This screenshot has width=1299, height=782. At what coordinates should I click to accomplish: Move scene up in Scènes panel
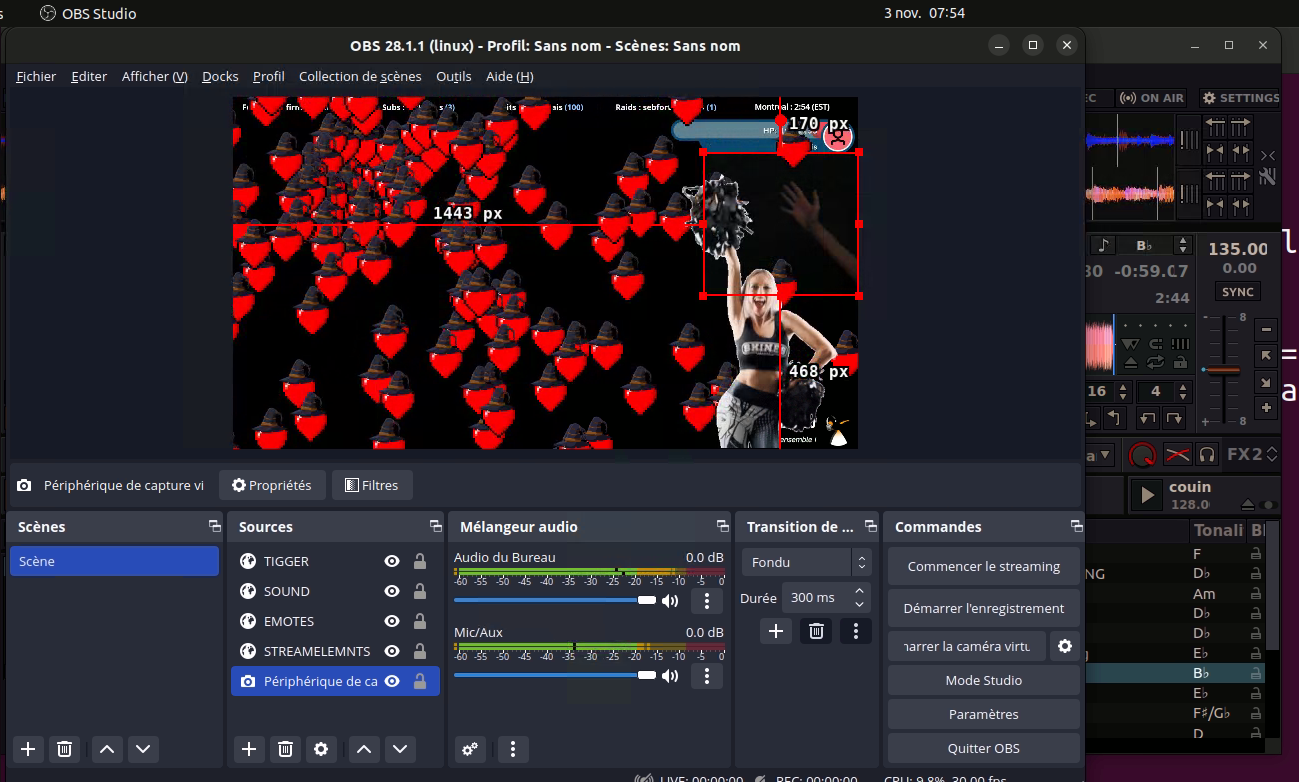point(107,748)
